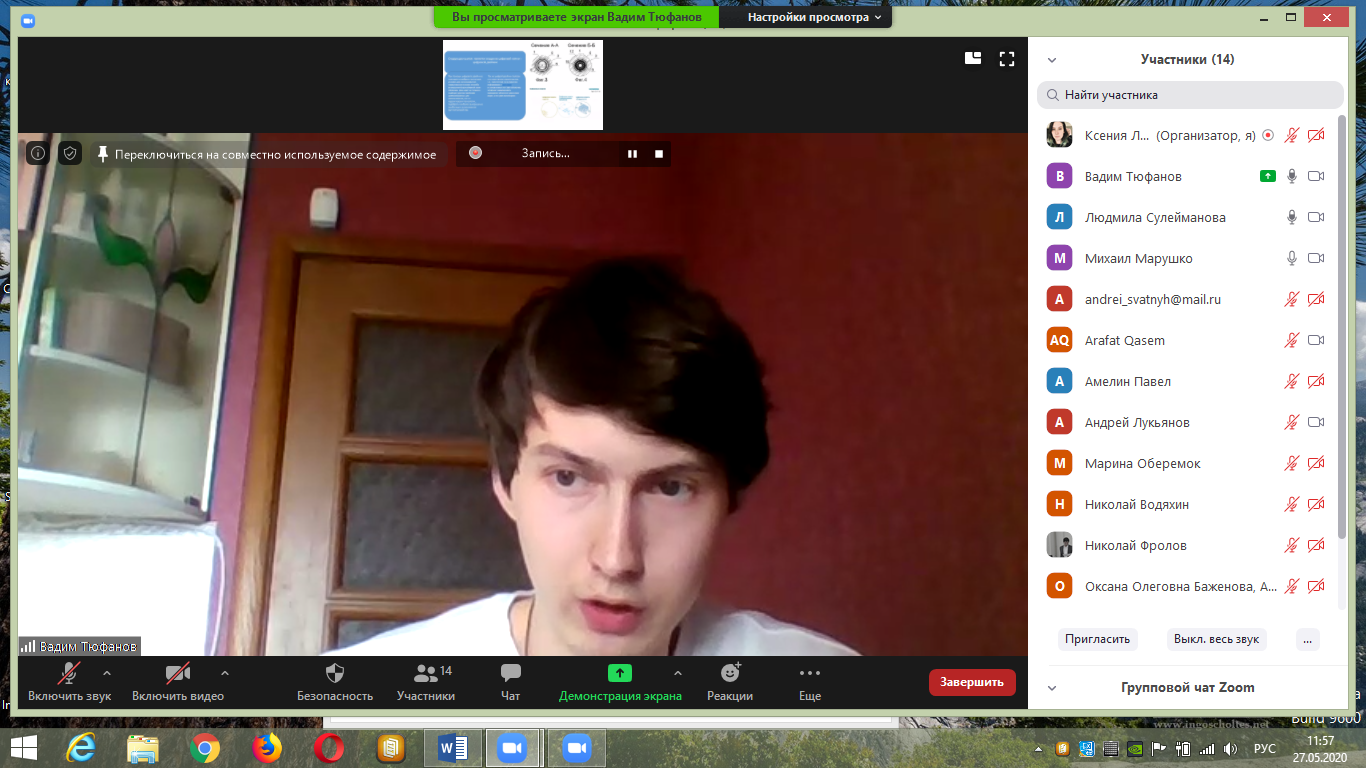The image size is (1366, 768).
Task: Turn on camera with Включить видео
Action: pos(178,682)
